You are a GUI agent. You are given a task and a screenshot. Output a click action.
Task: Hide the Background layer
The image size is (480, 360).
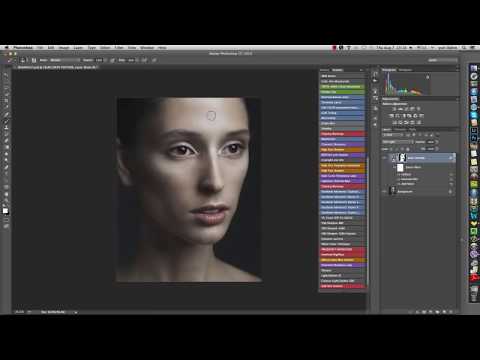[385, 191]
